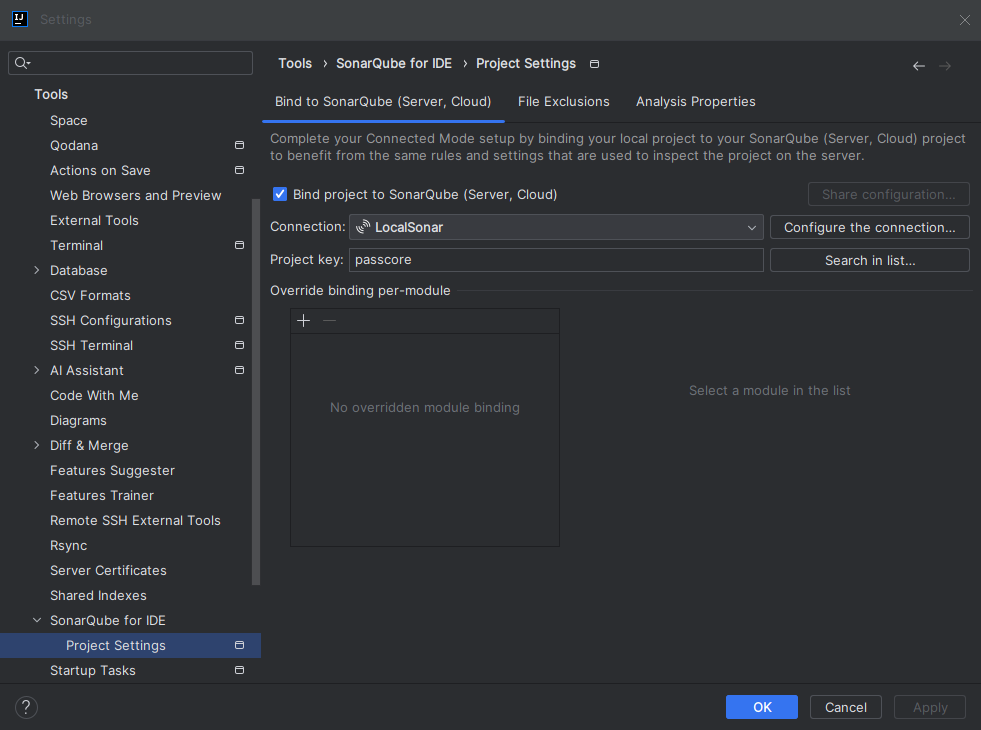Open Features Suggester settings
The width and height of the screenshot is (981, 730).
[113, 471]
